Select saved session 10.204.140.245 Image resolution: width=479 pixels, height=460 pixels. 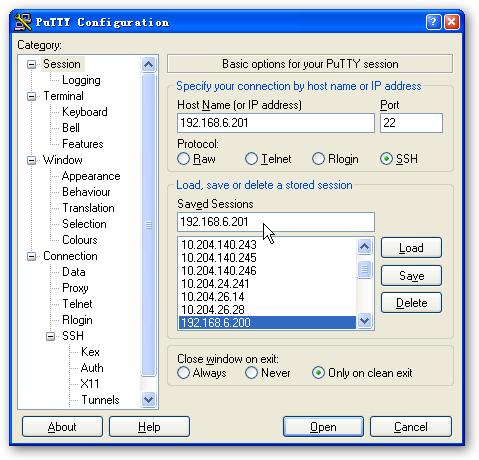tap(267, 258)
